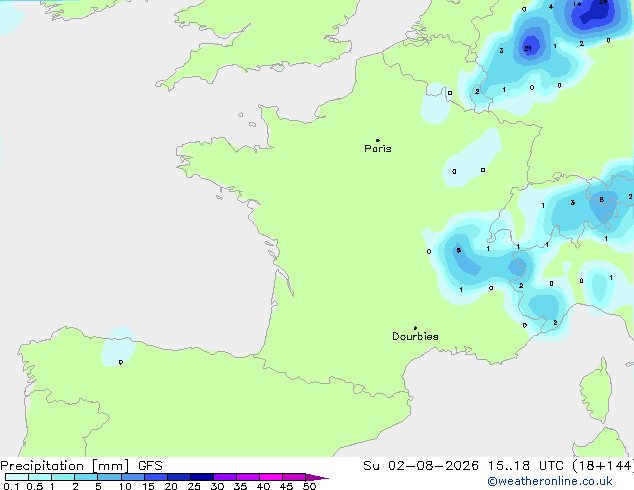Select the 40–45 mm magenta legend swatch
The height and width of the screenshot is (490, 634).
coord(271,477)
